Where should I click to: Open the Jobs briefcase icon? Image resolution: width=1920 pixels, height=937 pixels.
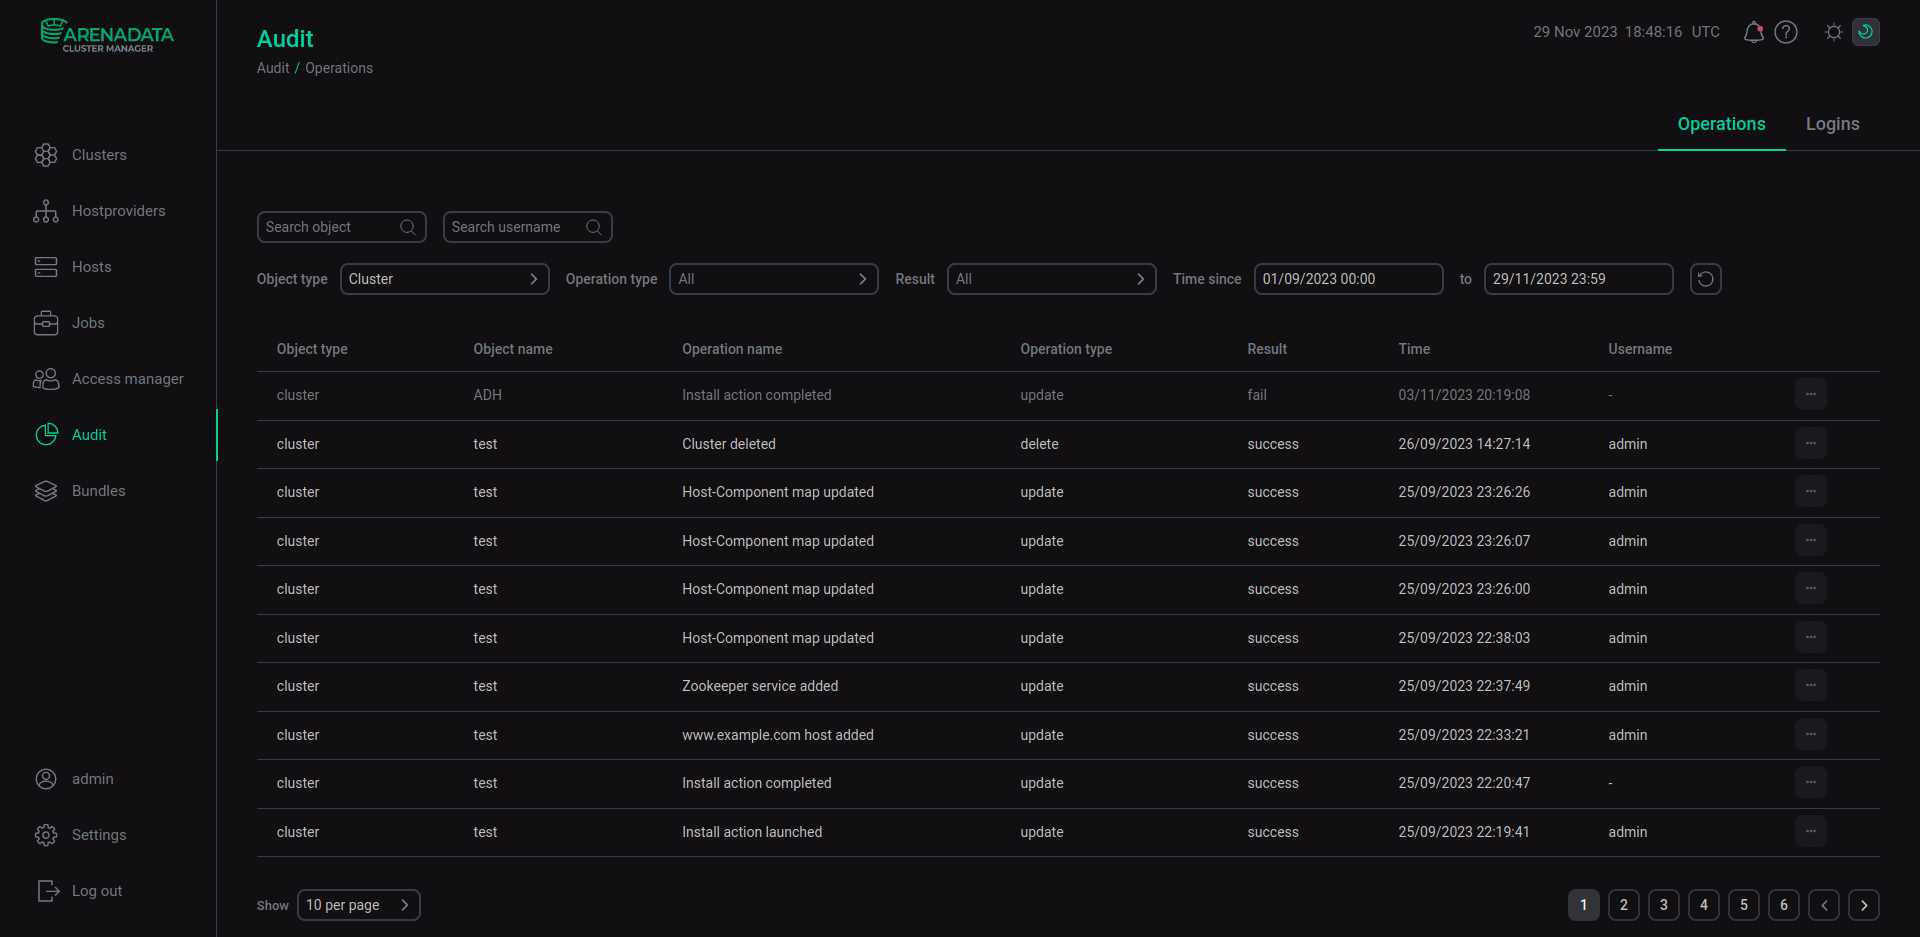coord(46,323)
